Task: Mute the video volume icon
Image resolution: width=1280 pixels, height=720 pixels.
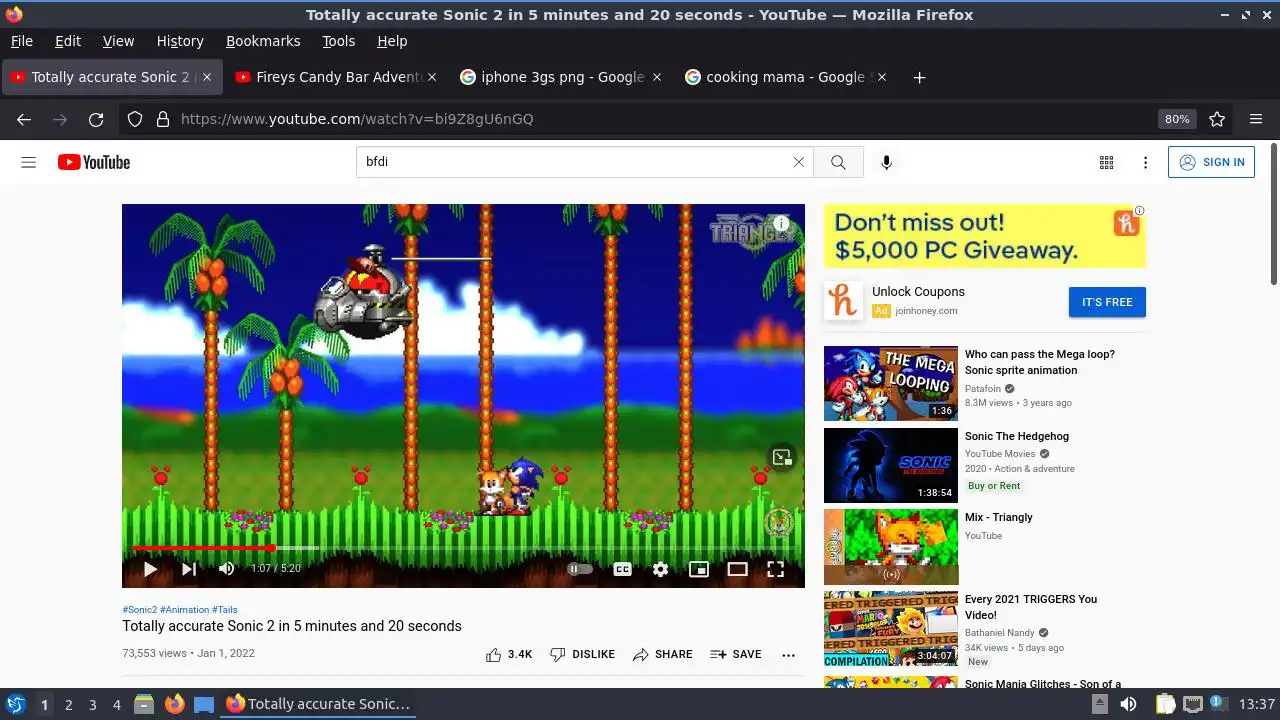Action: [227, 569]
